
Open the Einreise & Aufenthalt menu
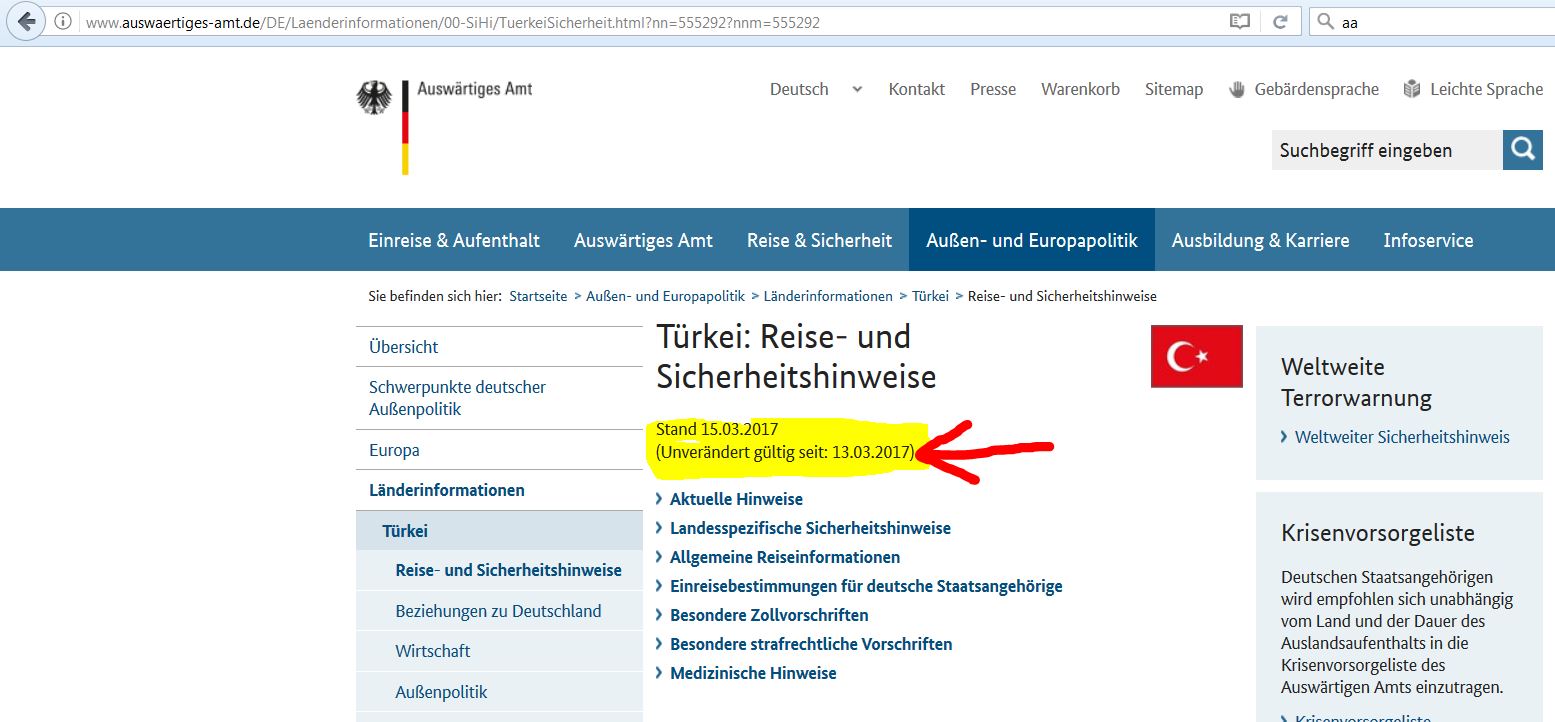[x=454, y=240]
